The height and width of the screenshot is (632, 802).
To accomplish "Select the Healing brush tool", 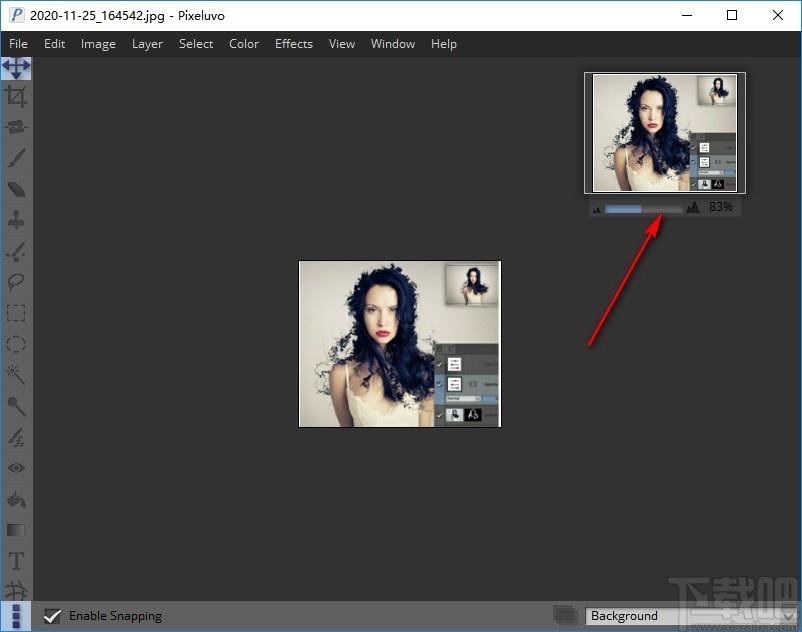I will pyautogui.click(x=16, y=252).
